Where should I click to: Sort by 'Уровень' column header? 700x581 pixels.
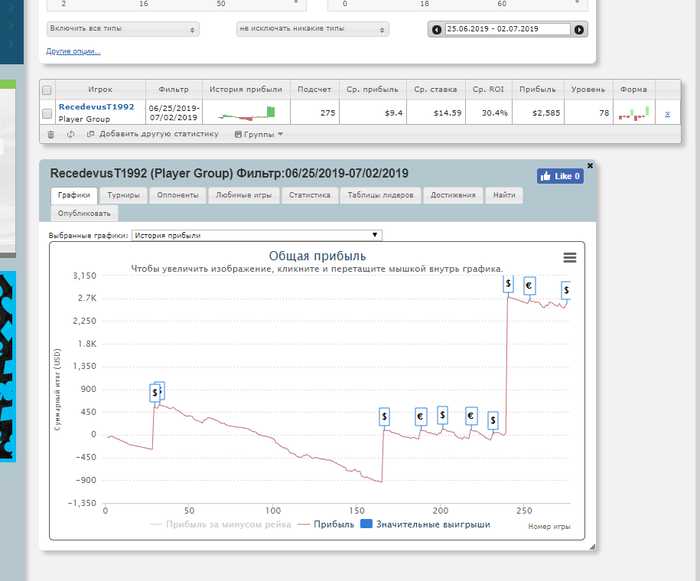point(588,89)
